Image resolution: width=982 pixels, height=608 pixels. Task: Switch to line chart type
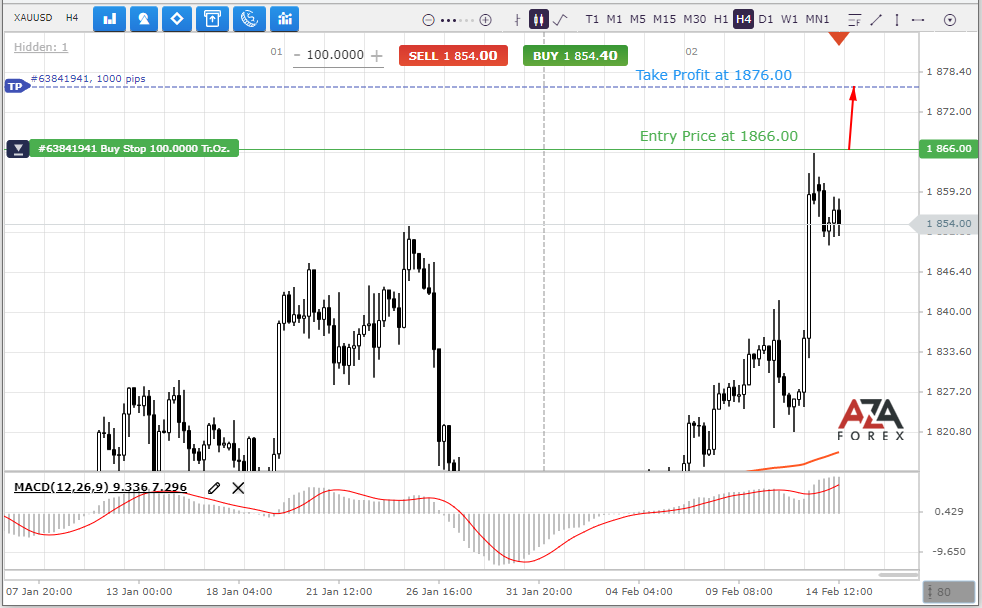561,19
